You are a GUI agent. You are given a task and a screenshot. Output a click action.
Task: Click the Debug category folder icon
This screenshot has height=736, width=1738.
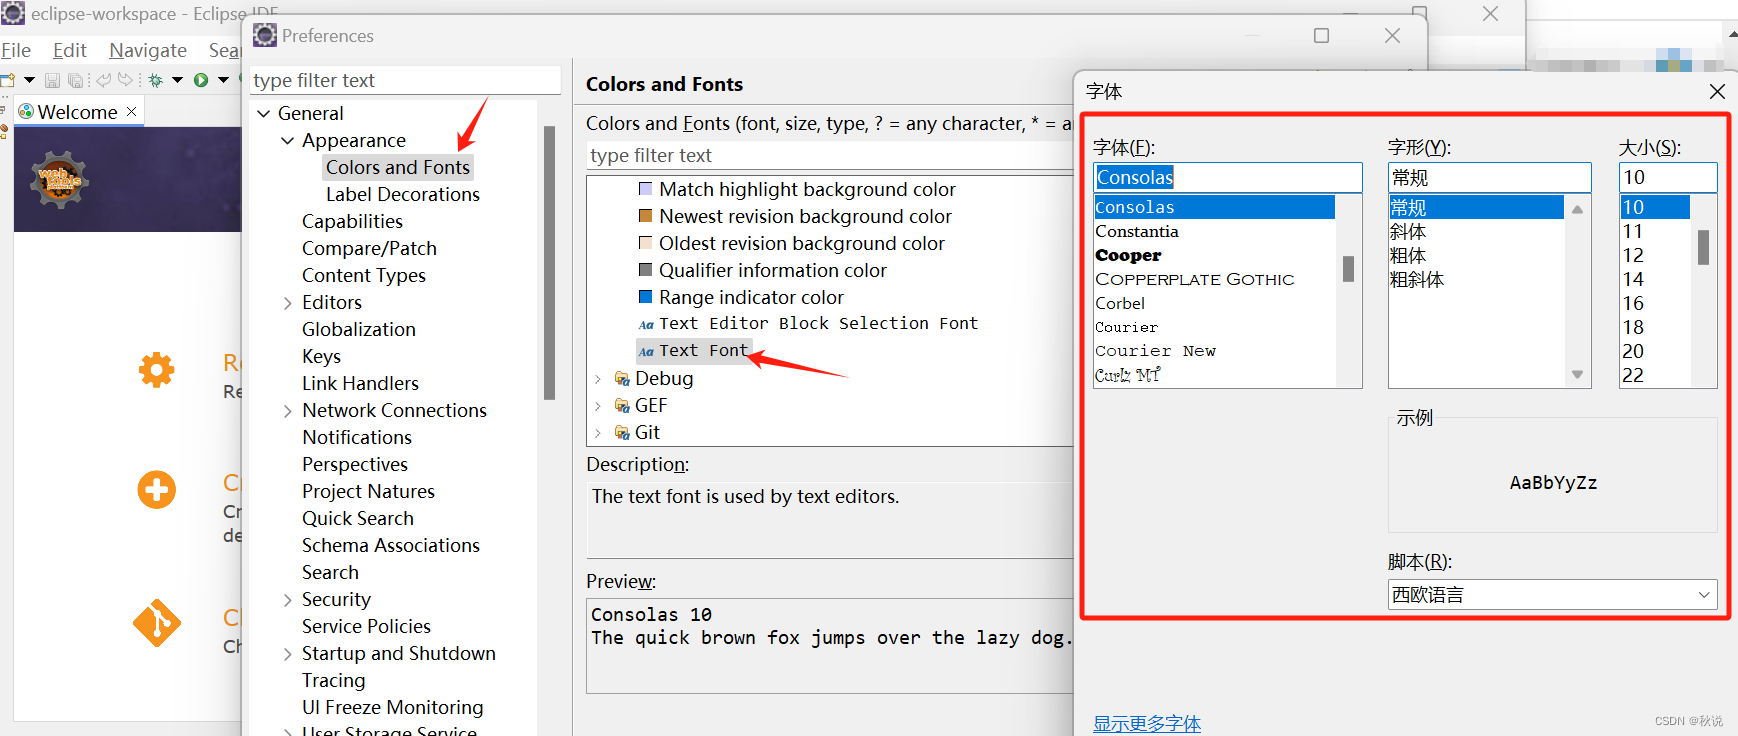622,378
